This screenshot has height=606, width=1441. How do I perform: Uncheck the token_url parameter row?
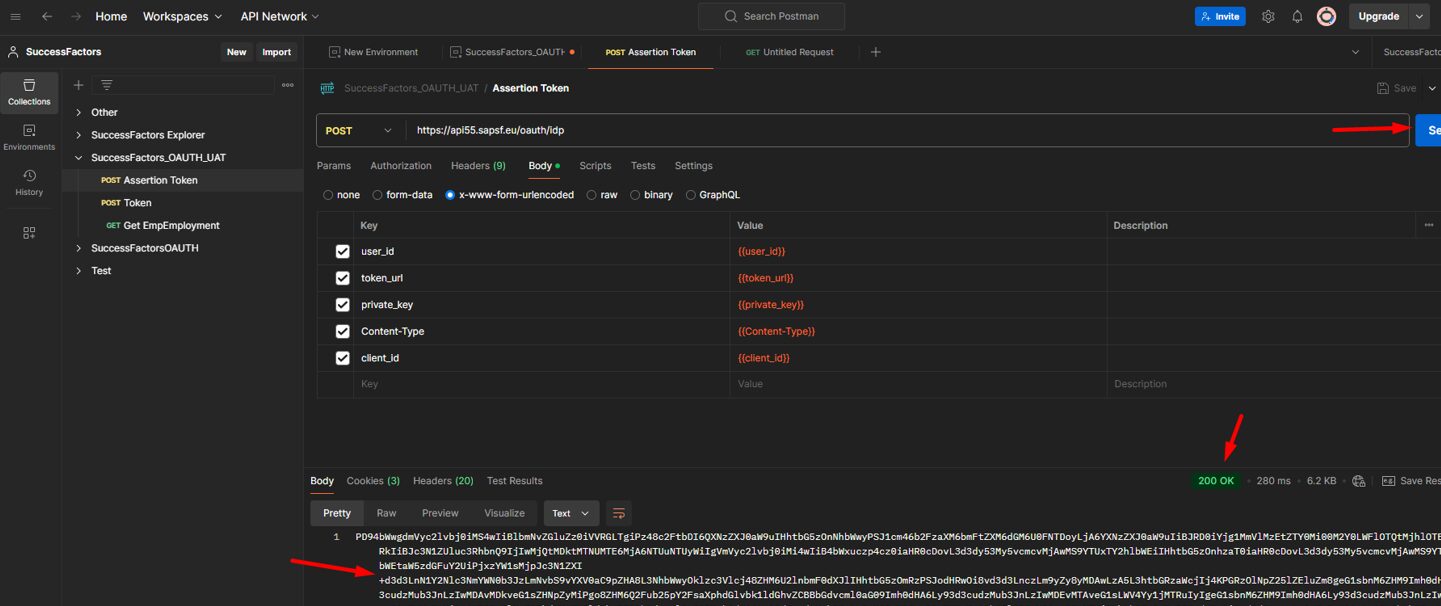coord(342,278)
